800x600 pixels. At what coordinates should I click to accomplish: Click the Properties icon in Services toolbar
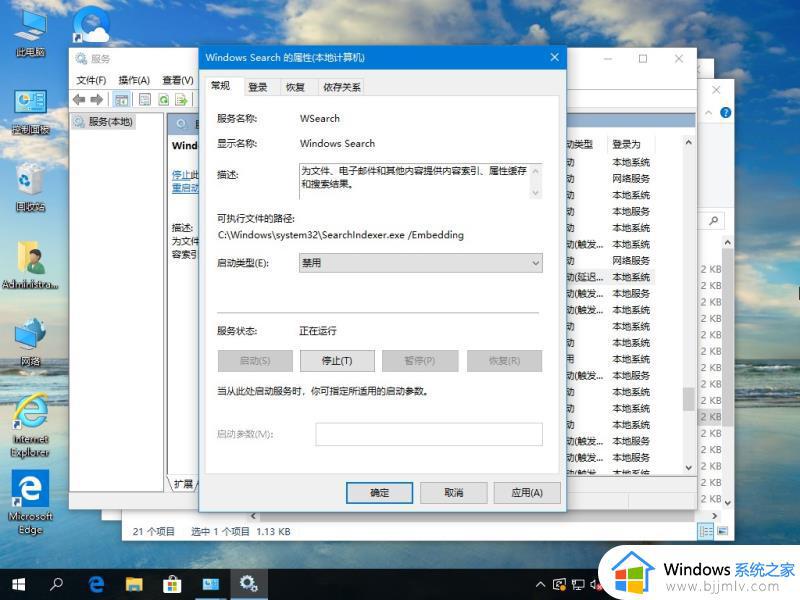click(x=145, y=99)
